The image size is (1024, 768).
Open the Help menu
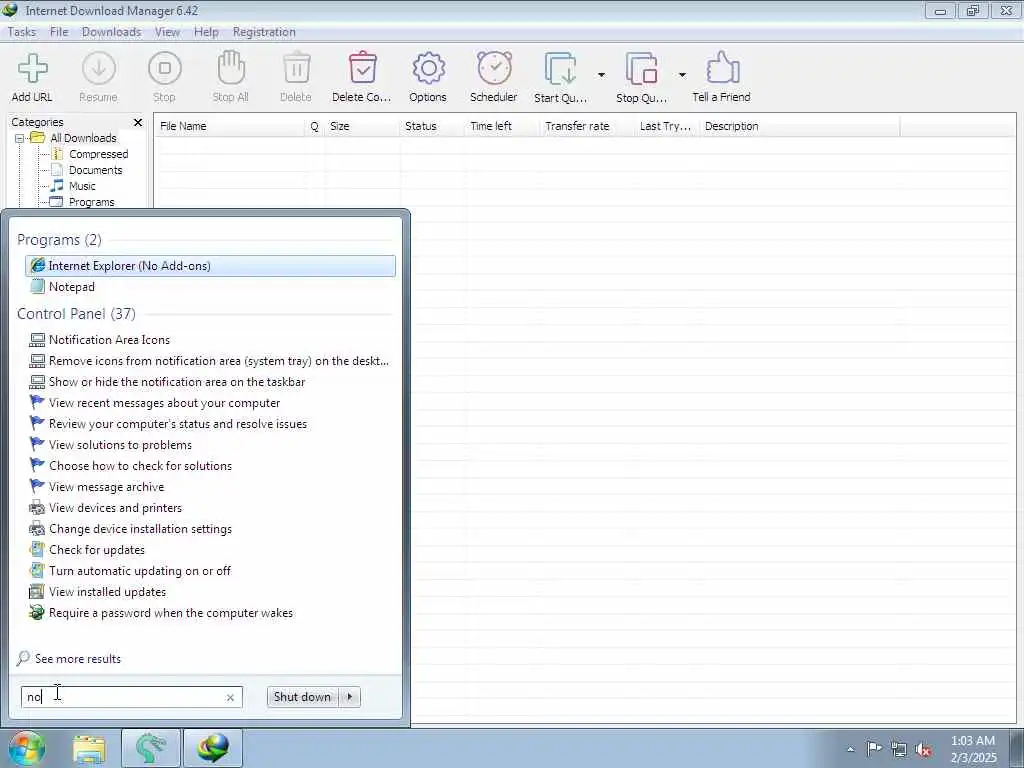pos(206,32)
